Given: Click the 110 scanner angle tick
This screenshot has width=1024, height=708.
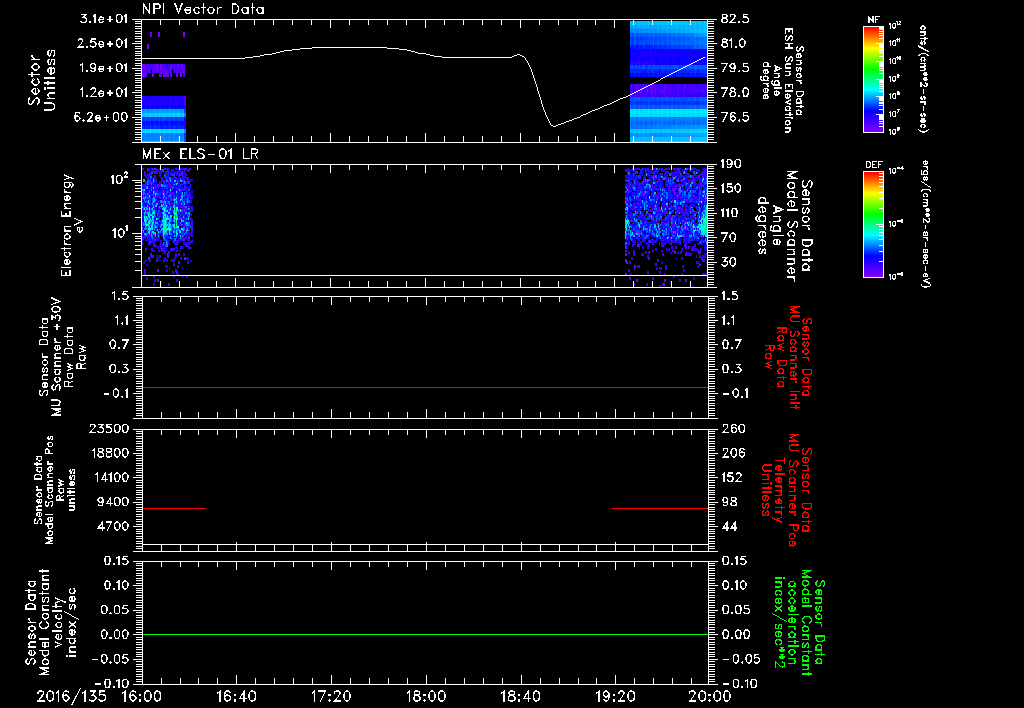Looking at the screenshot, I should pyautogui.click(x=731, y=213).
